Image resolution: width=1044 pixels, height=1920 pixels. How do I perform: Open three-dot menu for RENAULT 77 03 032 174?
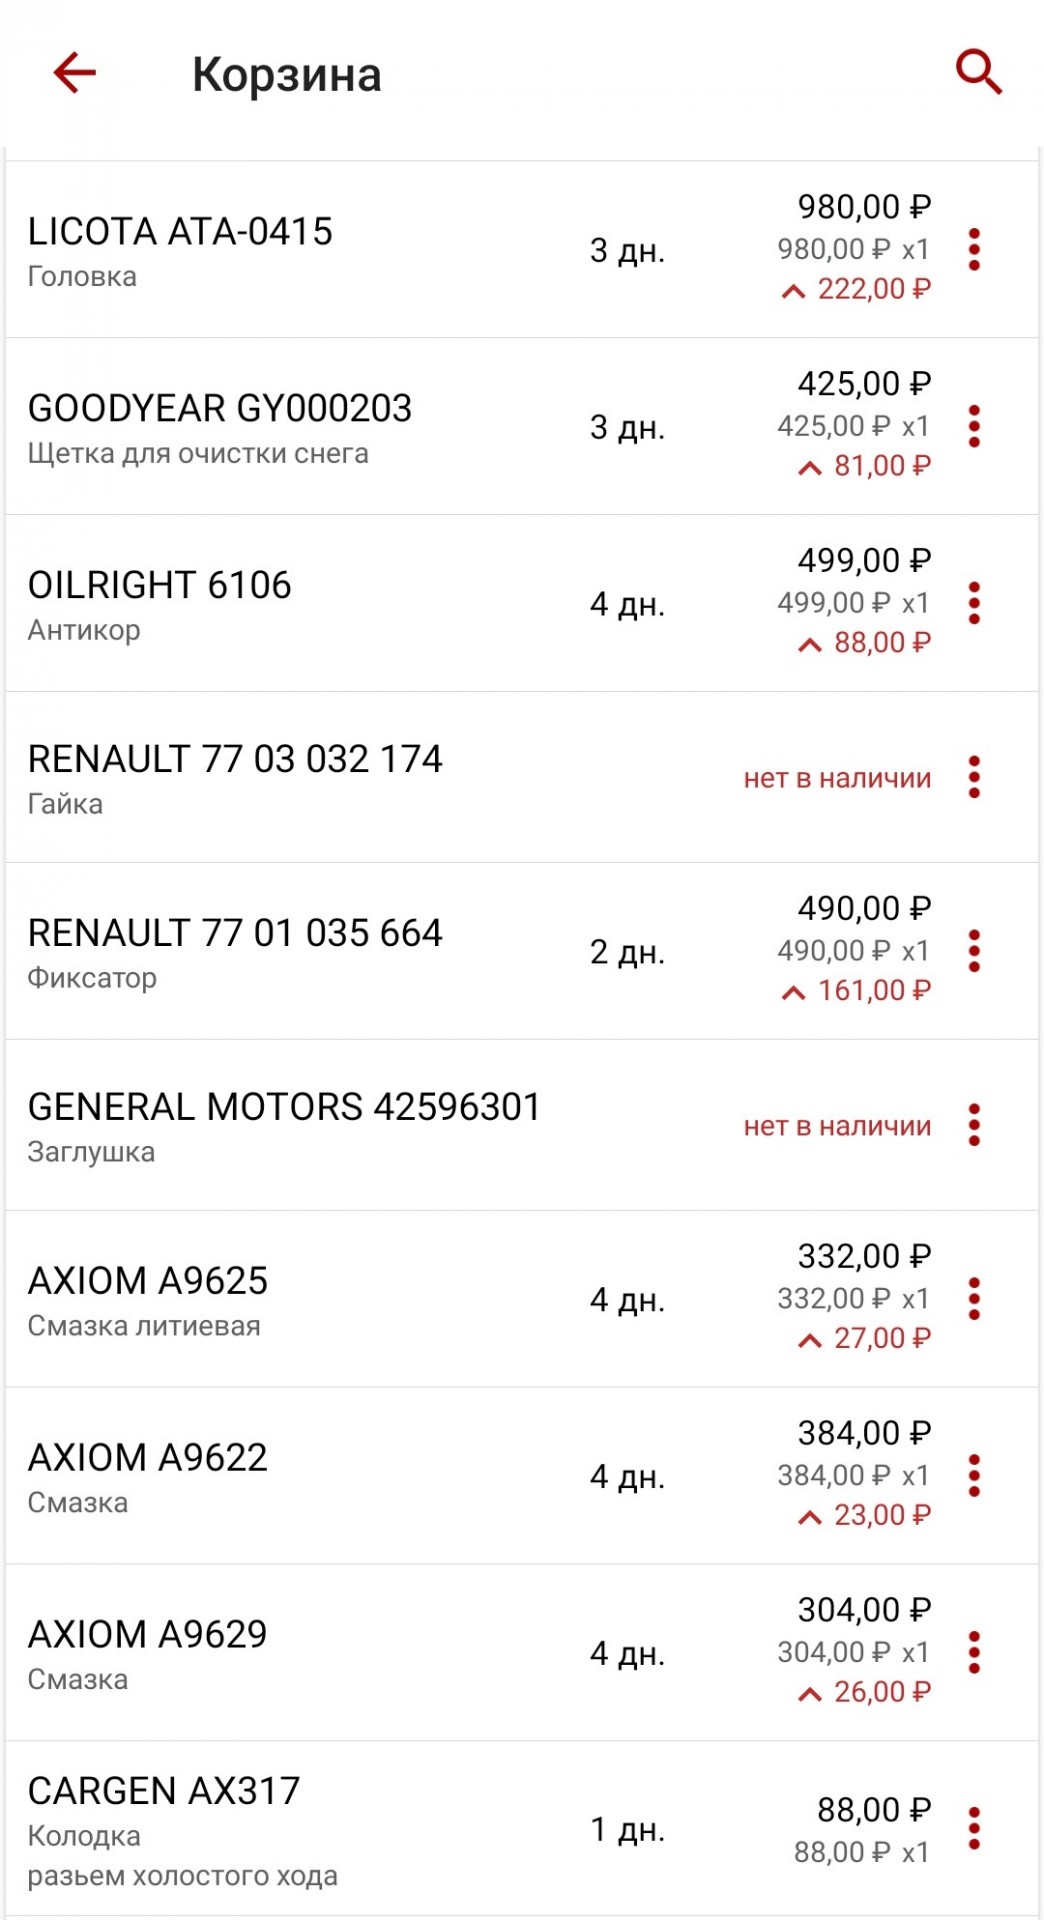coord(974,777)
